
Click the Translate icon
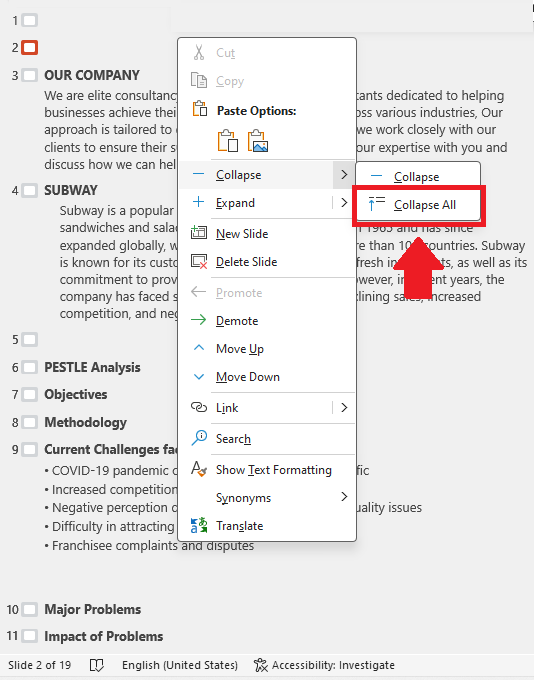[199, 525]
